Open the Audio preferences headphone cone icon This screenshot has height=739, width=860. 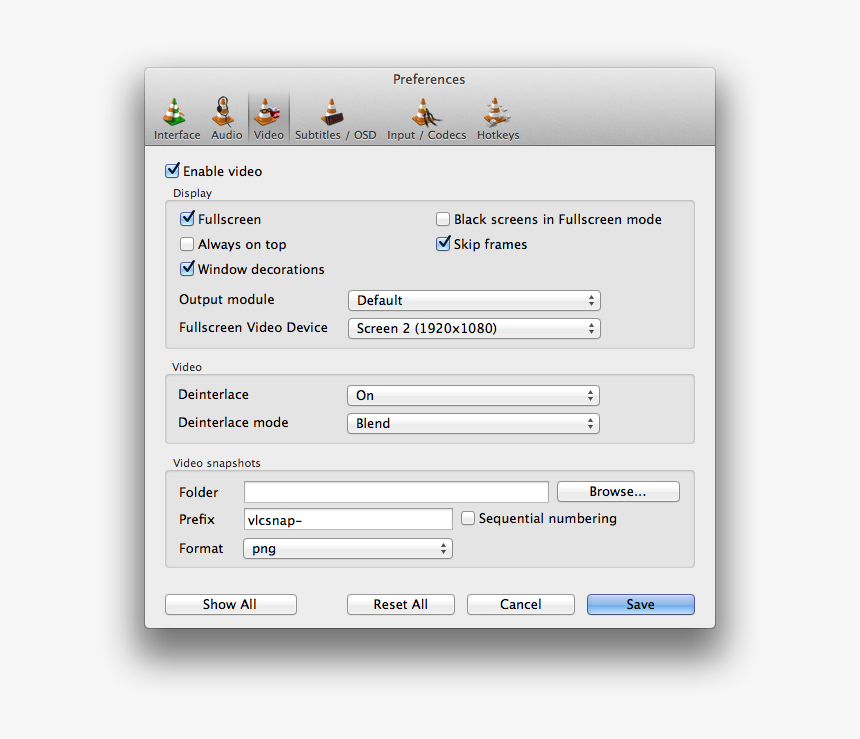coord(226,113)
